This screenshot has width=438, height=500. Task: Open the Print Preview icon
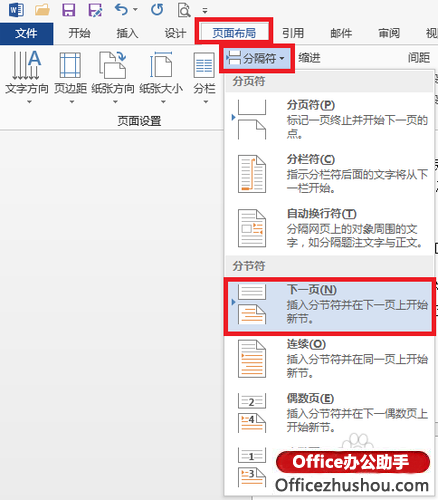(x=184, y=10)
